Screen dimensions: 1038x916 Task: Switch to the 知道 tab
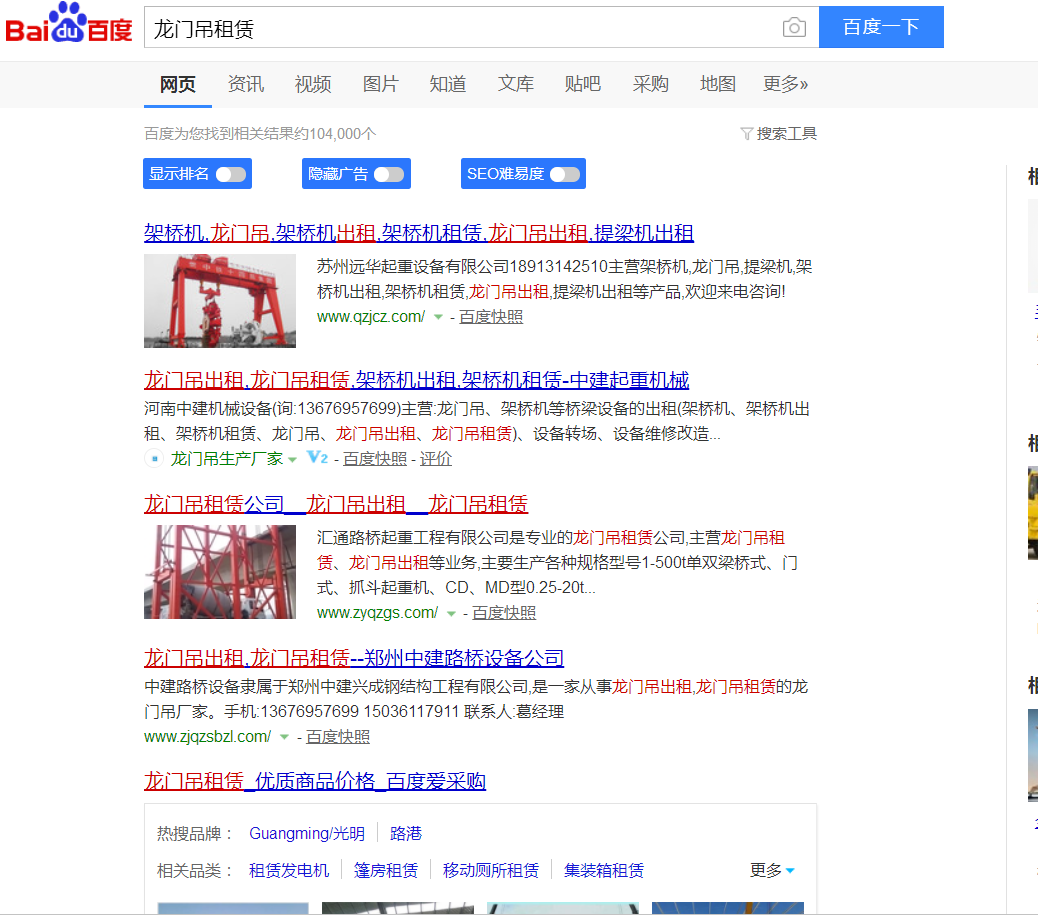click(x=448, y=84)
